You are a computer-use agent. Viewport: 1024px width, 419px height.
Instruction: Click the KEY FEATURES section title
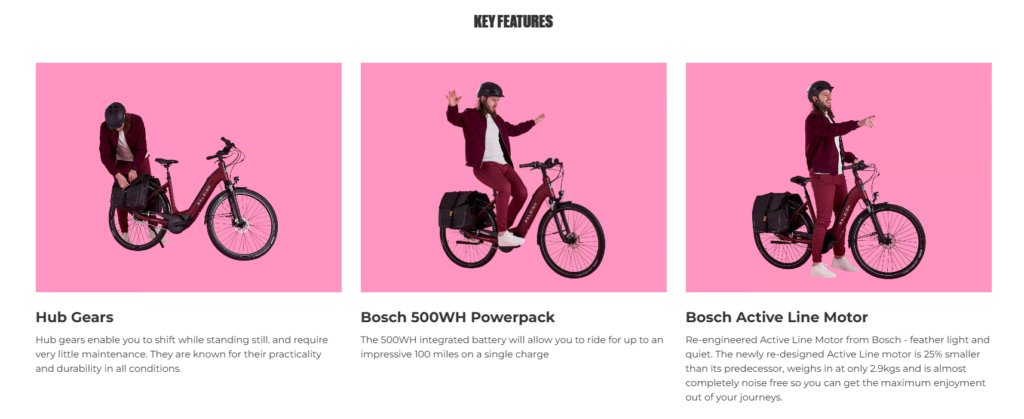click(513, 22)
